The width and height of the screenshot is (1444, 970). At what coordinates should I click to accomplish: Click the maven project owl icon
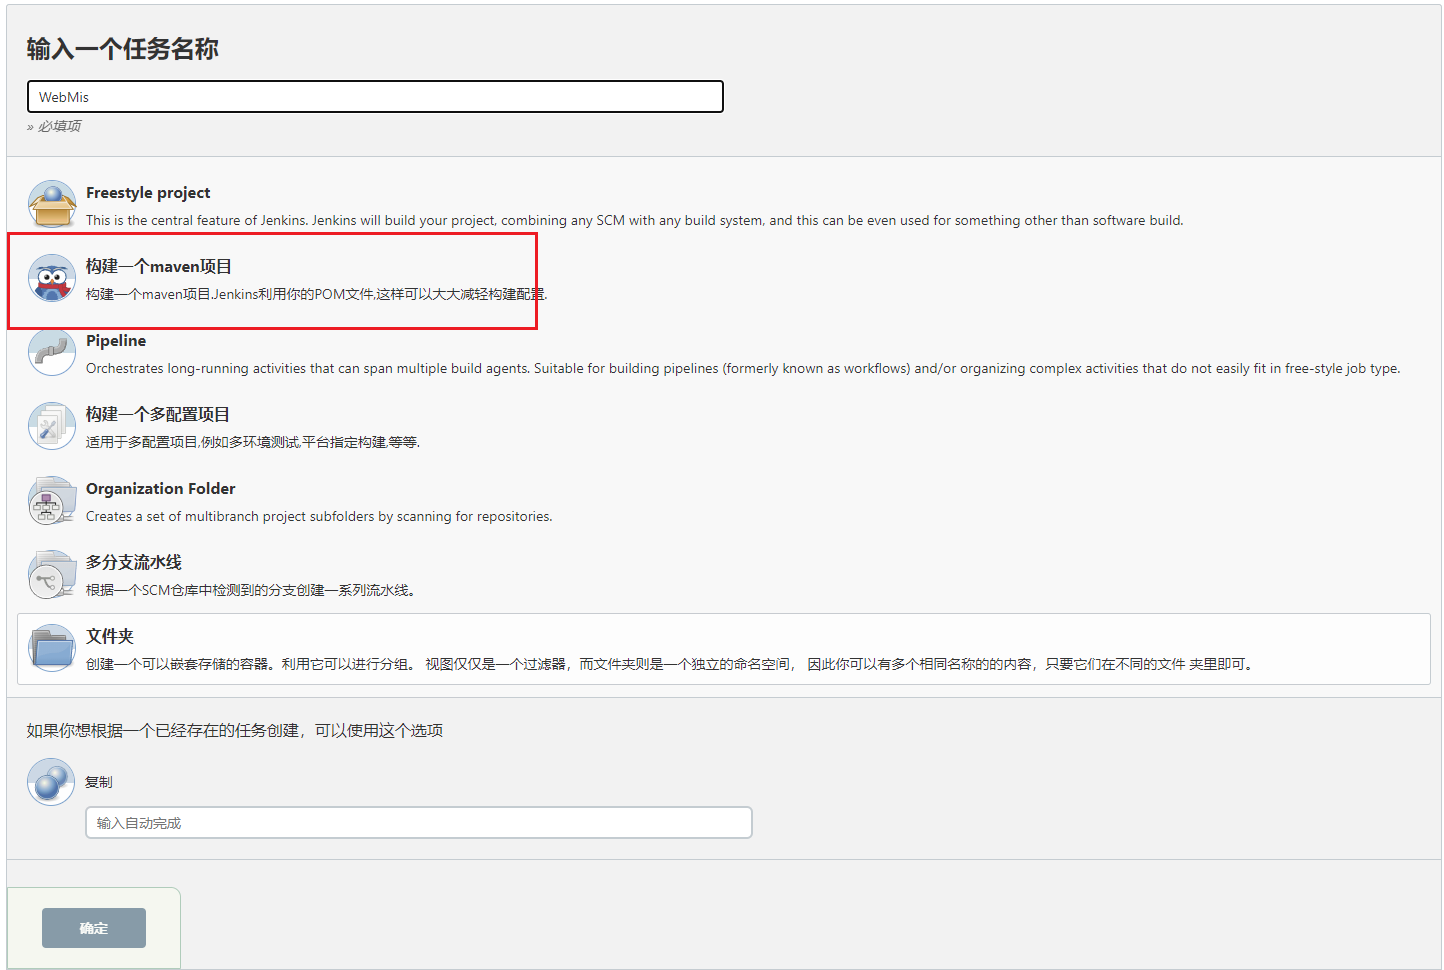click(x=52, y=278)
